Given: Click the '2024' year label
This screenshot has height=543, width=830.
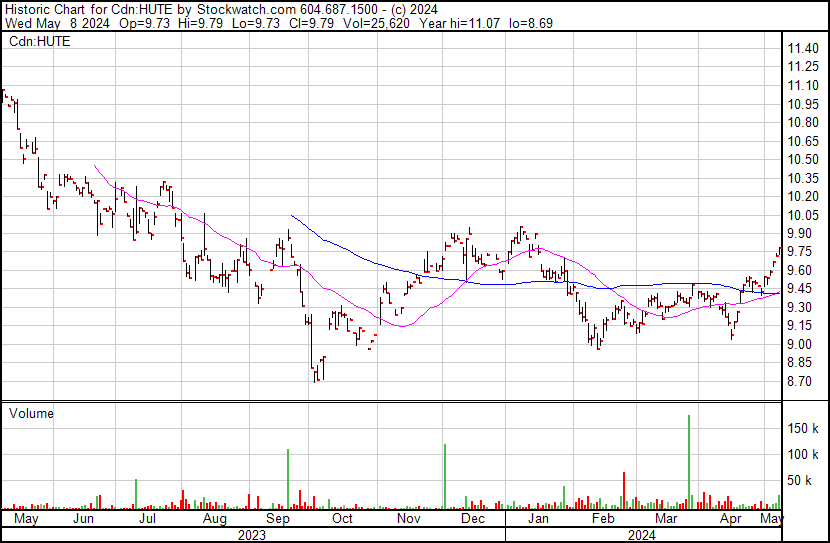Looking at the screenshot, I should pos(642,535).
